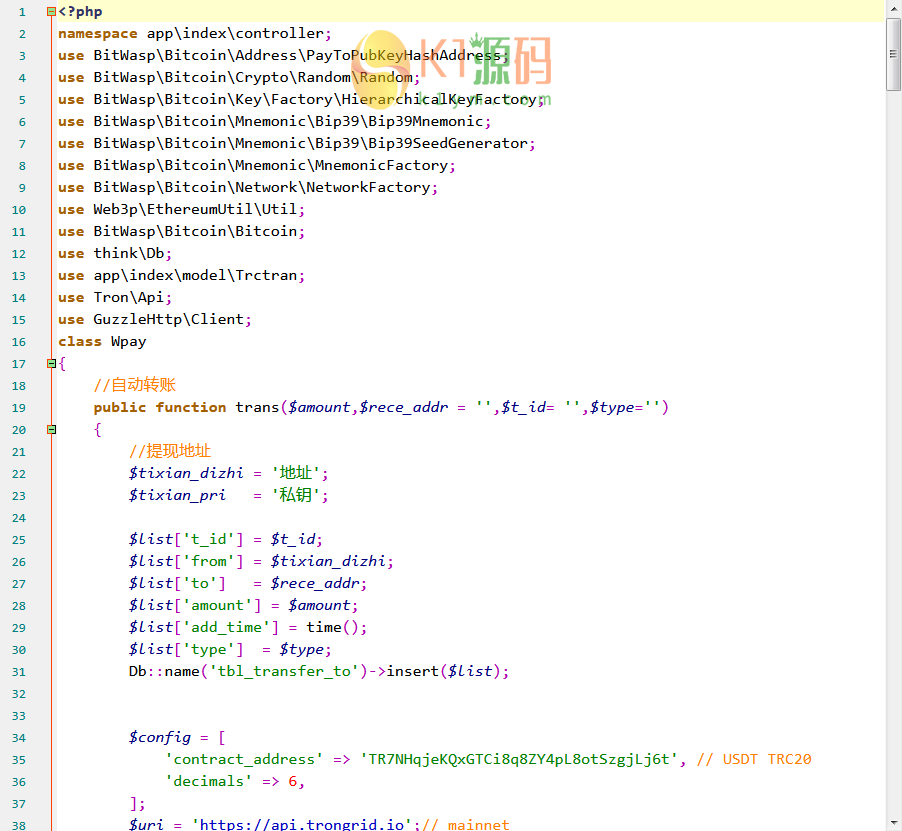Click 'app\index\model\Trctran' import
Viewport: 902px width, 831px height.
click(x=196, y=275)
